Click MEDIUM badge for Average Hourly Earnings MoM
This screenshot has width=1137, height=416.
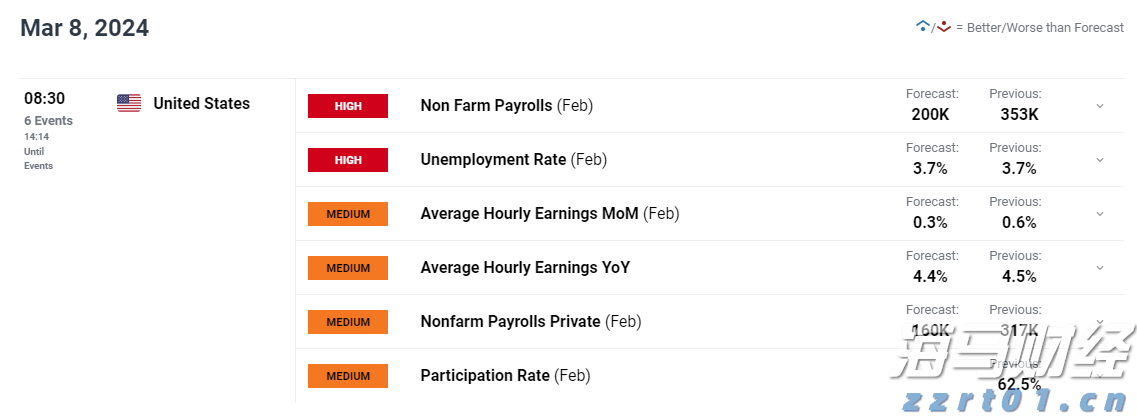coord(348,214)
